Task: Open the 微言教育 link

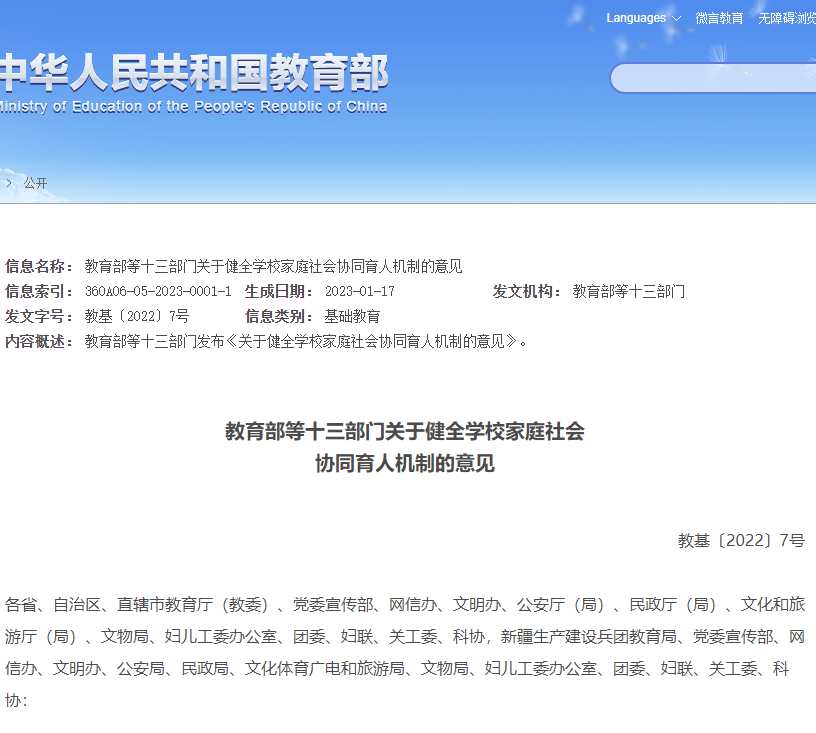Action: [x=719, y=18]
